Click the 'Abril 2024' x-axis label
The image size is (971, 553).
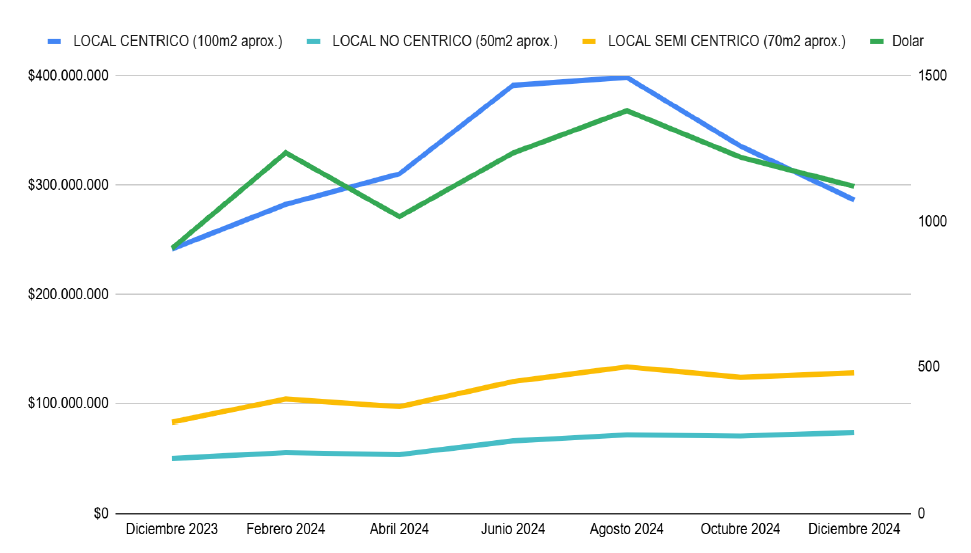click(x=400, y=529)
